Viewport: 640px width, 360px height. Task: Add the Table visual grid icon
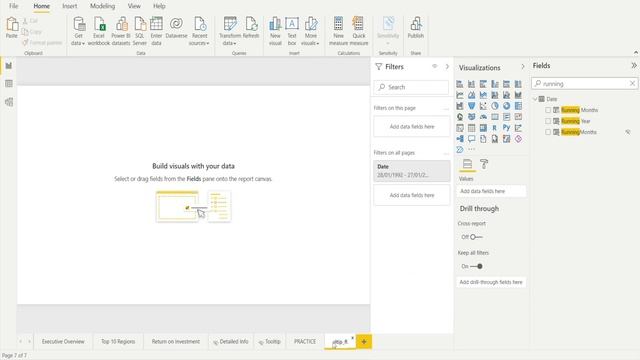click(x=471, y=128)
